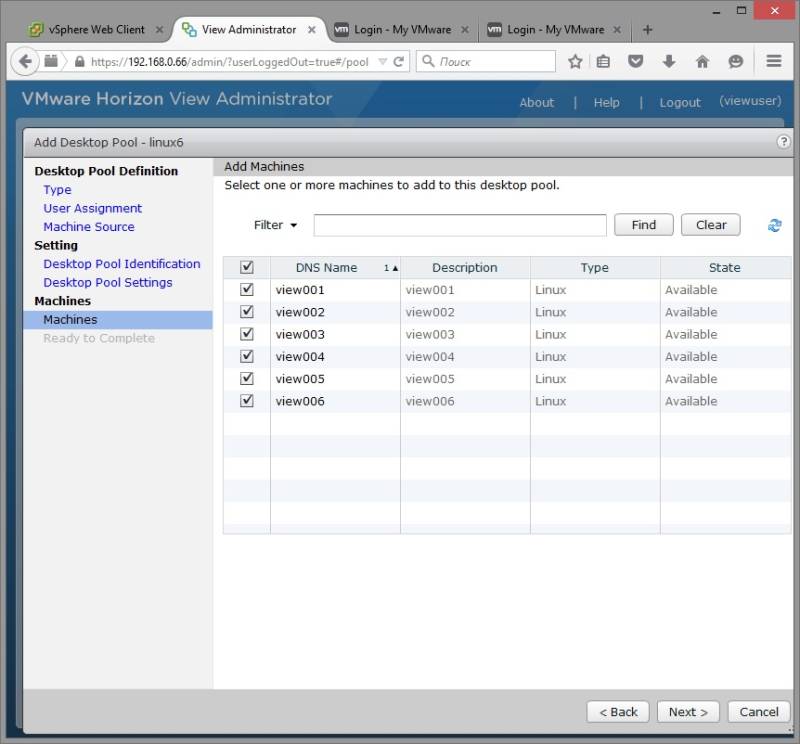Click the Logout link

(680, 103)
